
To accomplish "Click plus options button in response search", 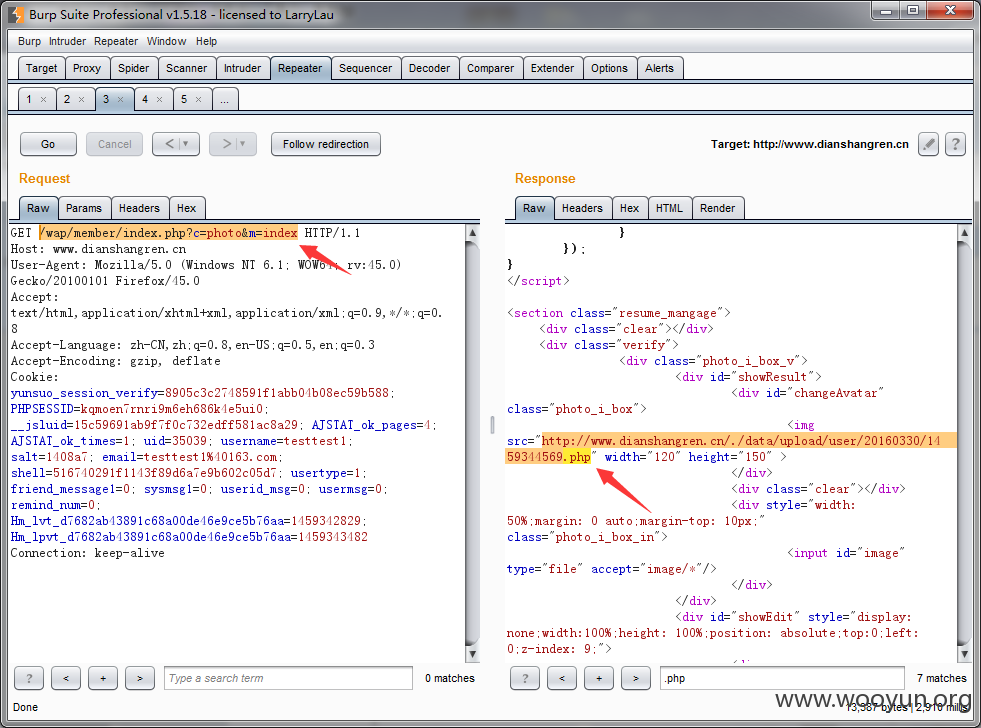I will click(599, 678).
